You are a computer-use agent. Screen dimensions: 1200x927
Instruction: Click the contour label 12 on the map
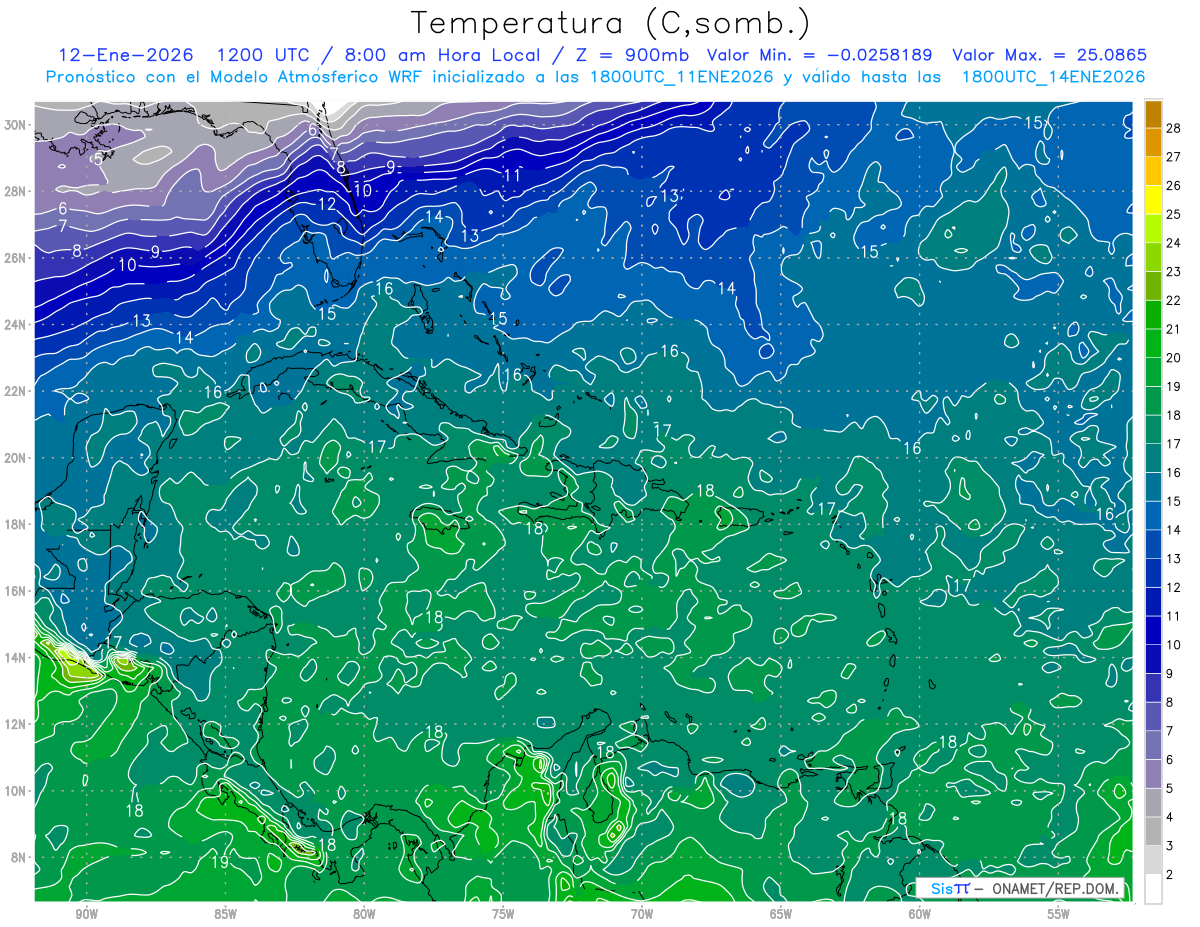[x=327, y=204]
